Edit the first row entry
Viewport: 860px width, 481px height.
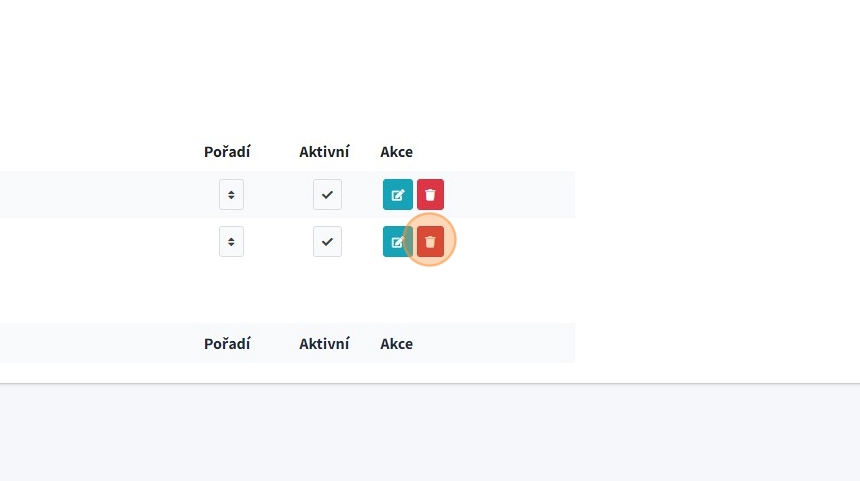coord(397,195)
